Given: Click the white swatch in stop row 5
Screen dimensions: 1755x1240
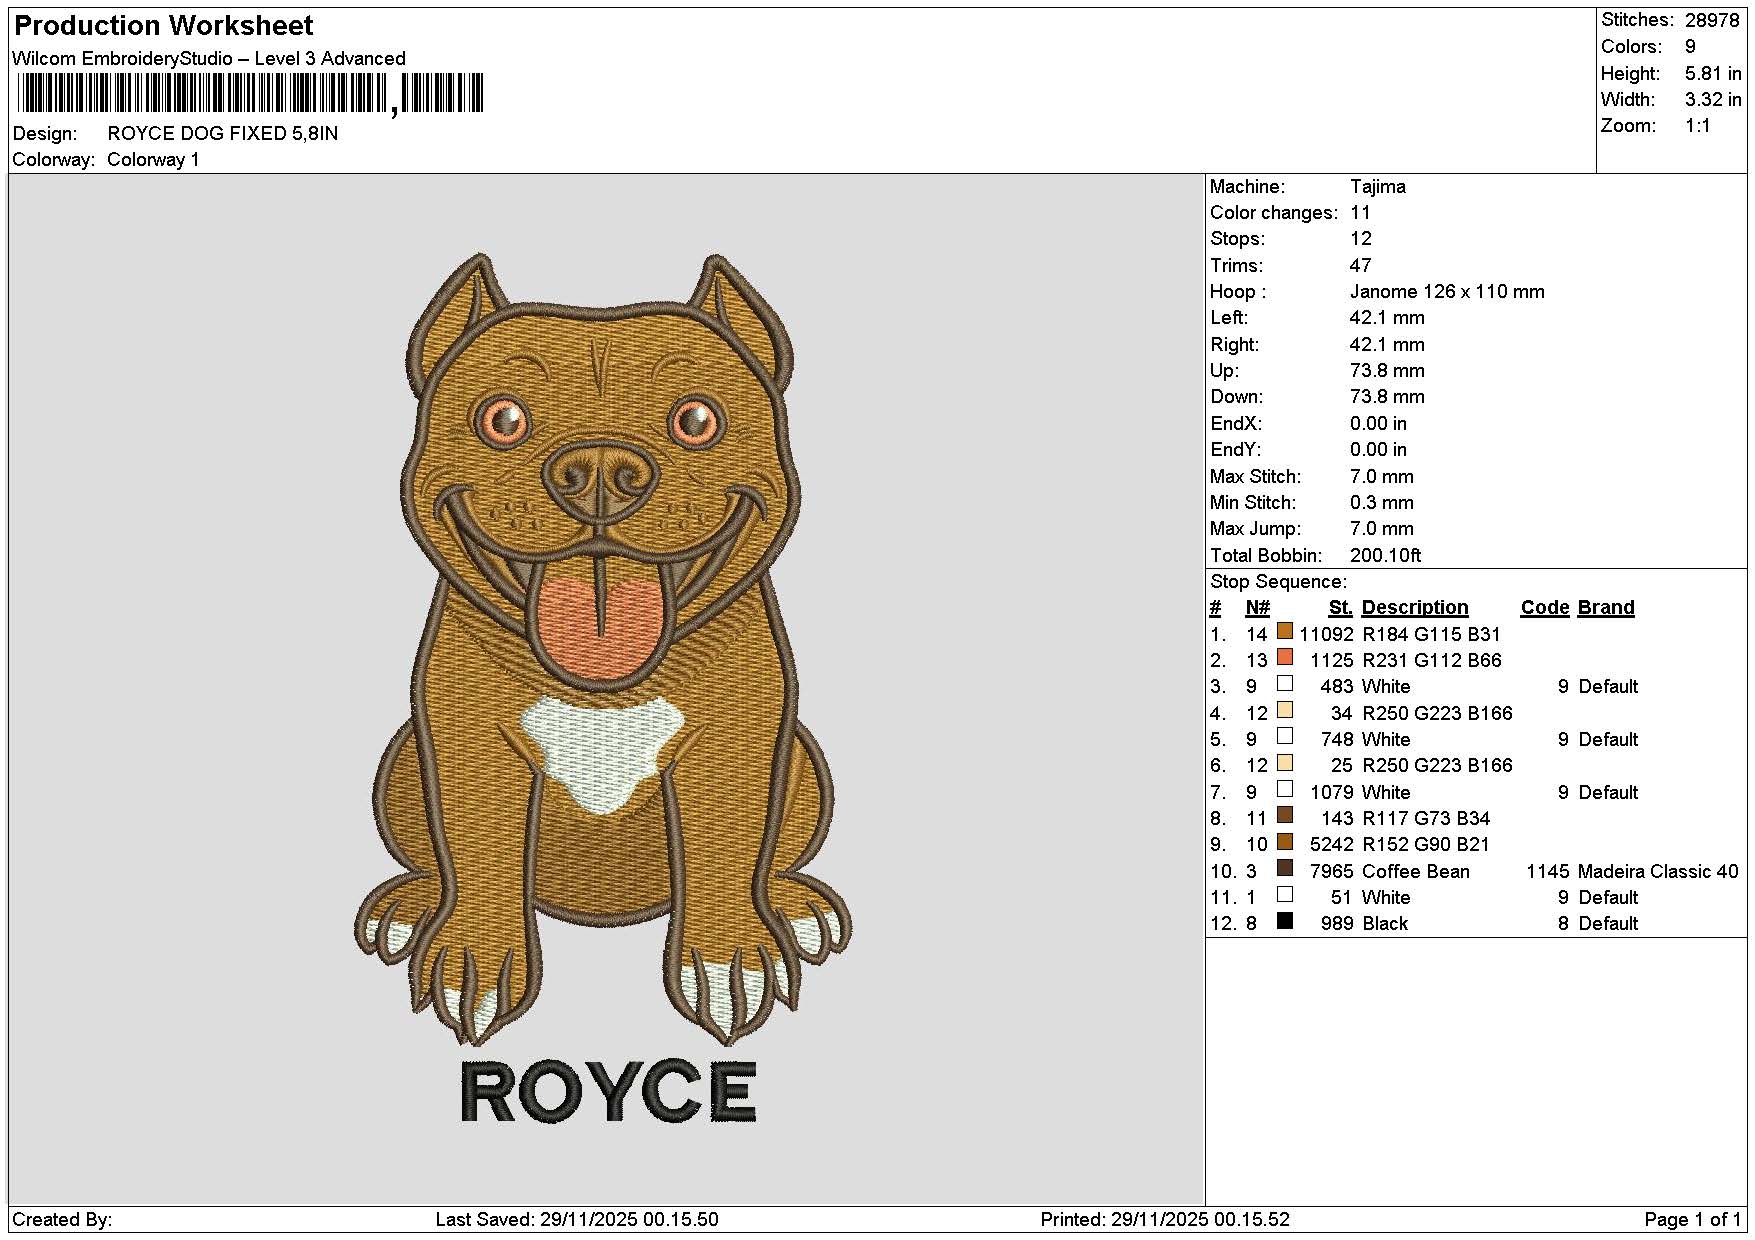Looking at the screenshot, I should tap(1285, 736).
